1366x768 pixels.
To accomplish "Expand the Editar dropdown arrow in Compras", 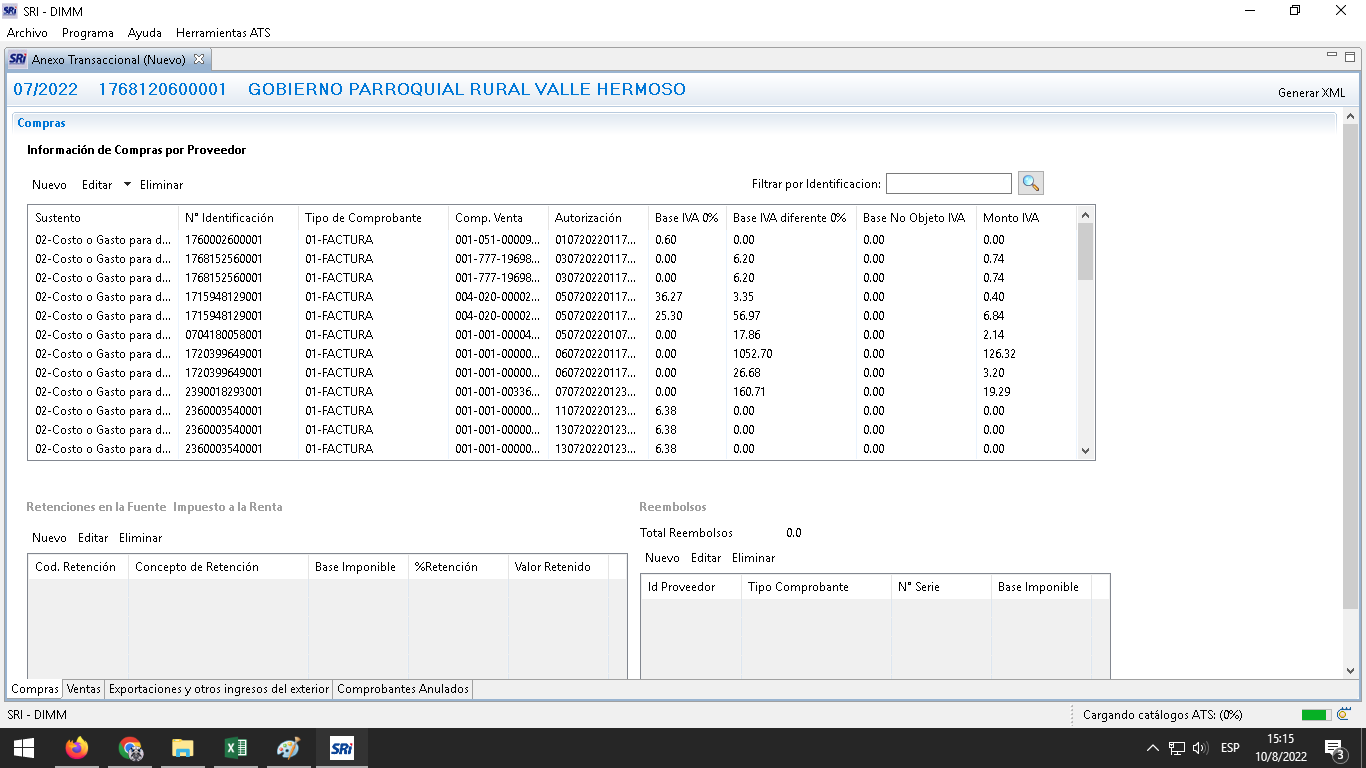I will 127,184.
